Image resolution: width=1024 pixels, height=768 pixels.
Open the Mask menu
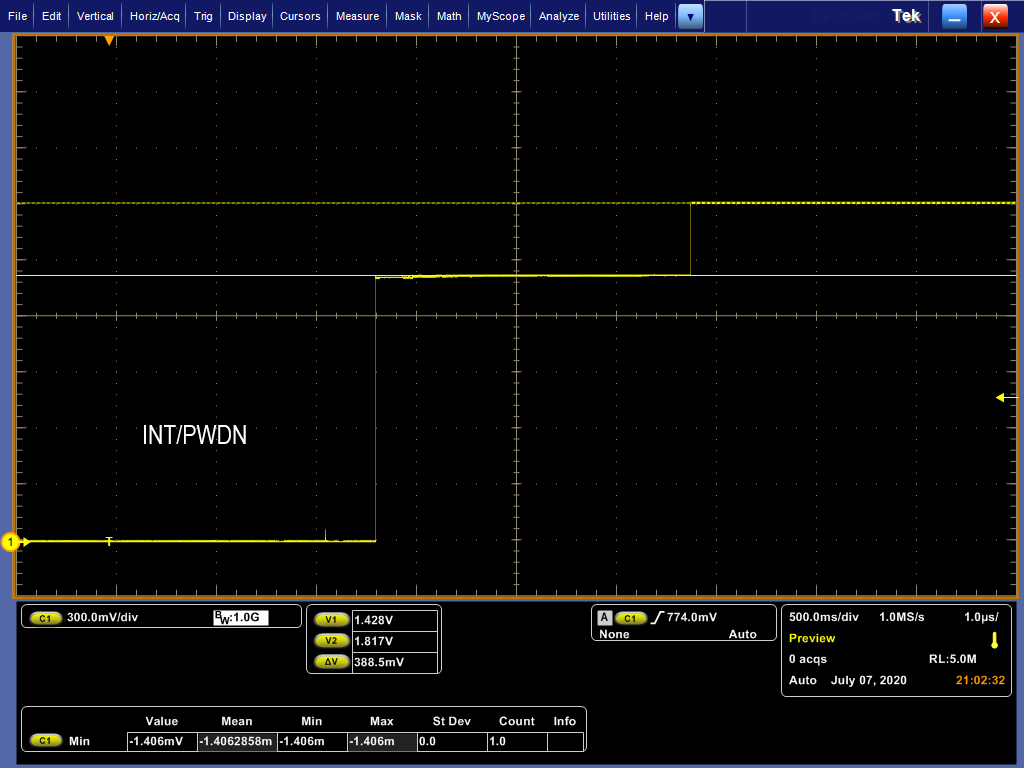(x=408, y=16)
